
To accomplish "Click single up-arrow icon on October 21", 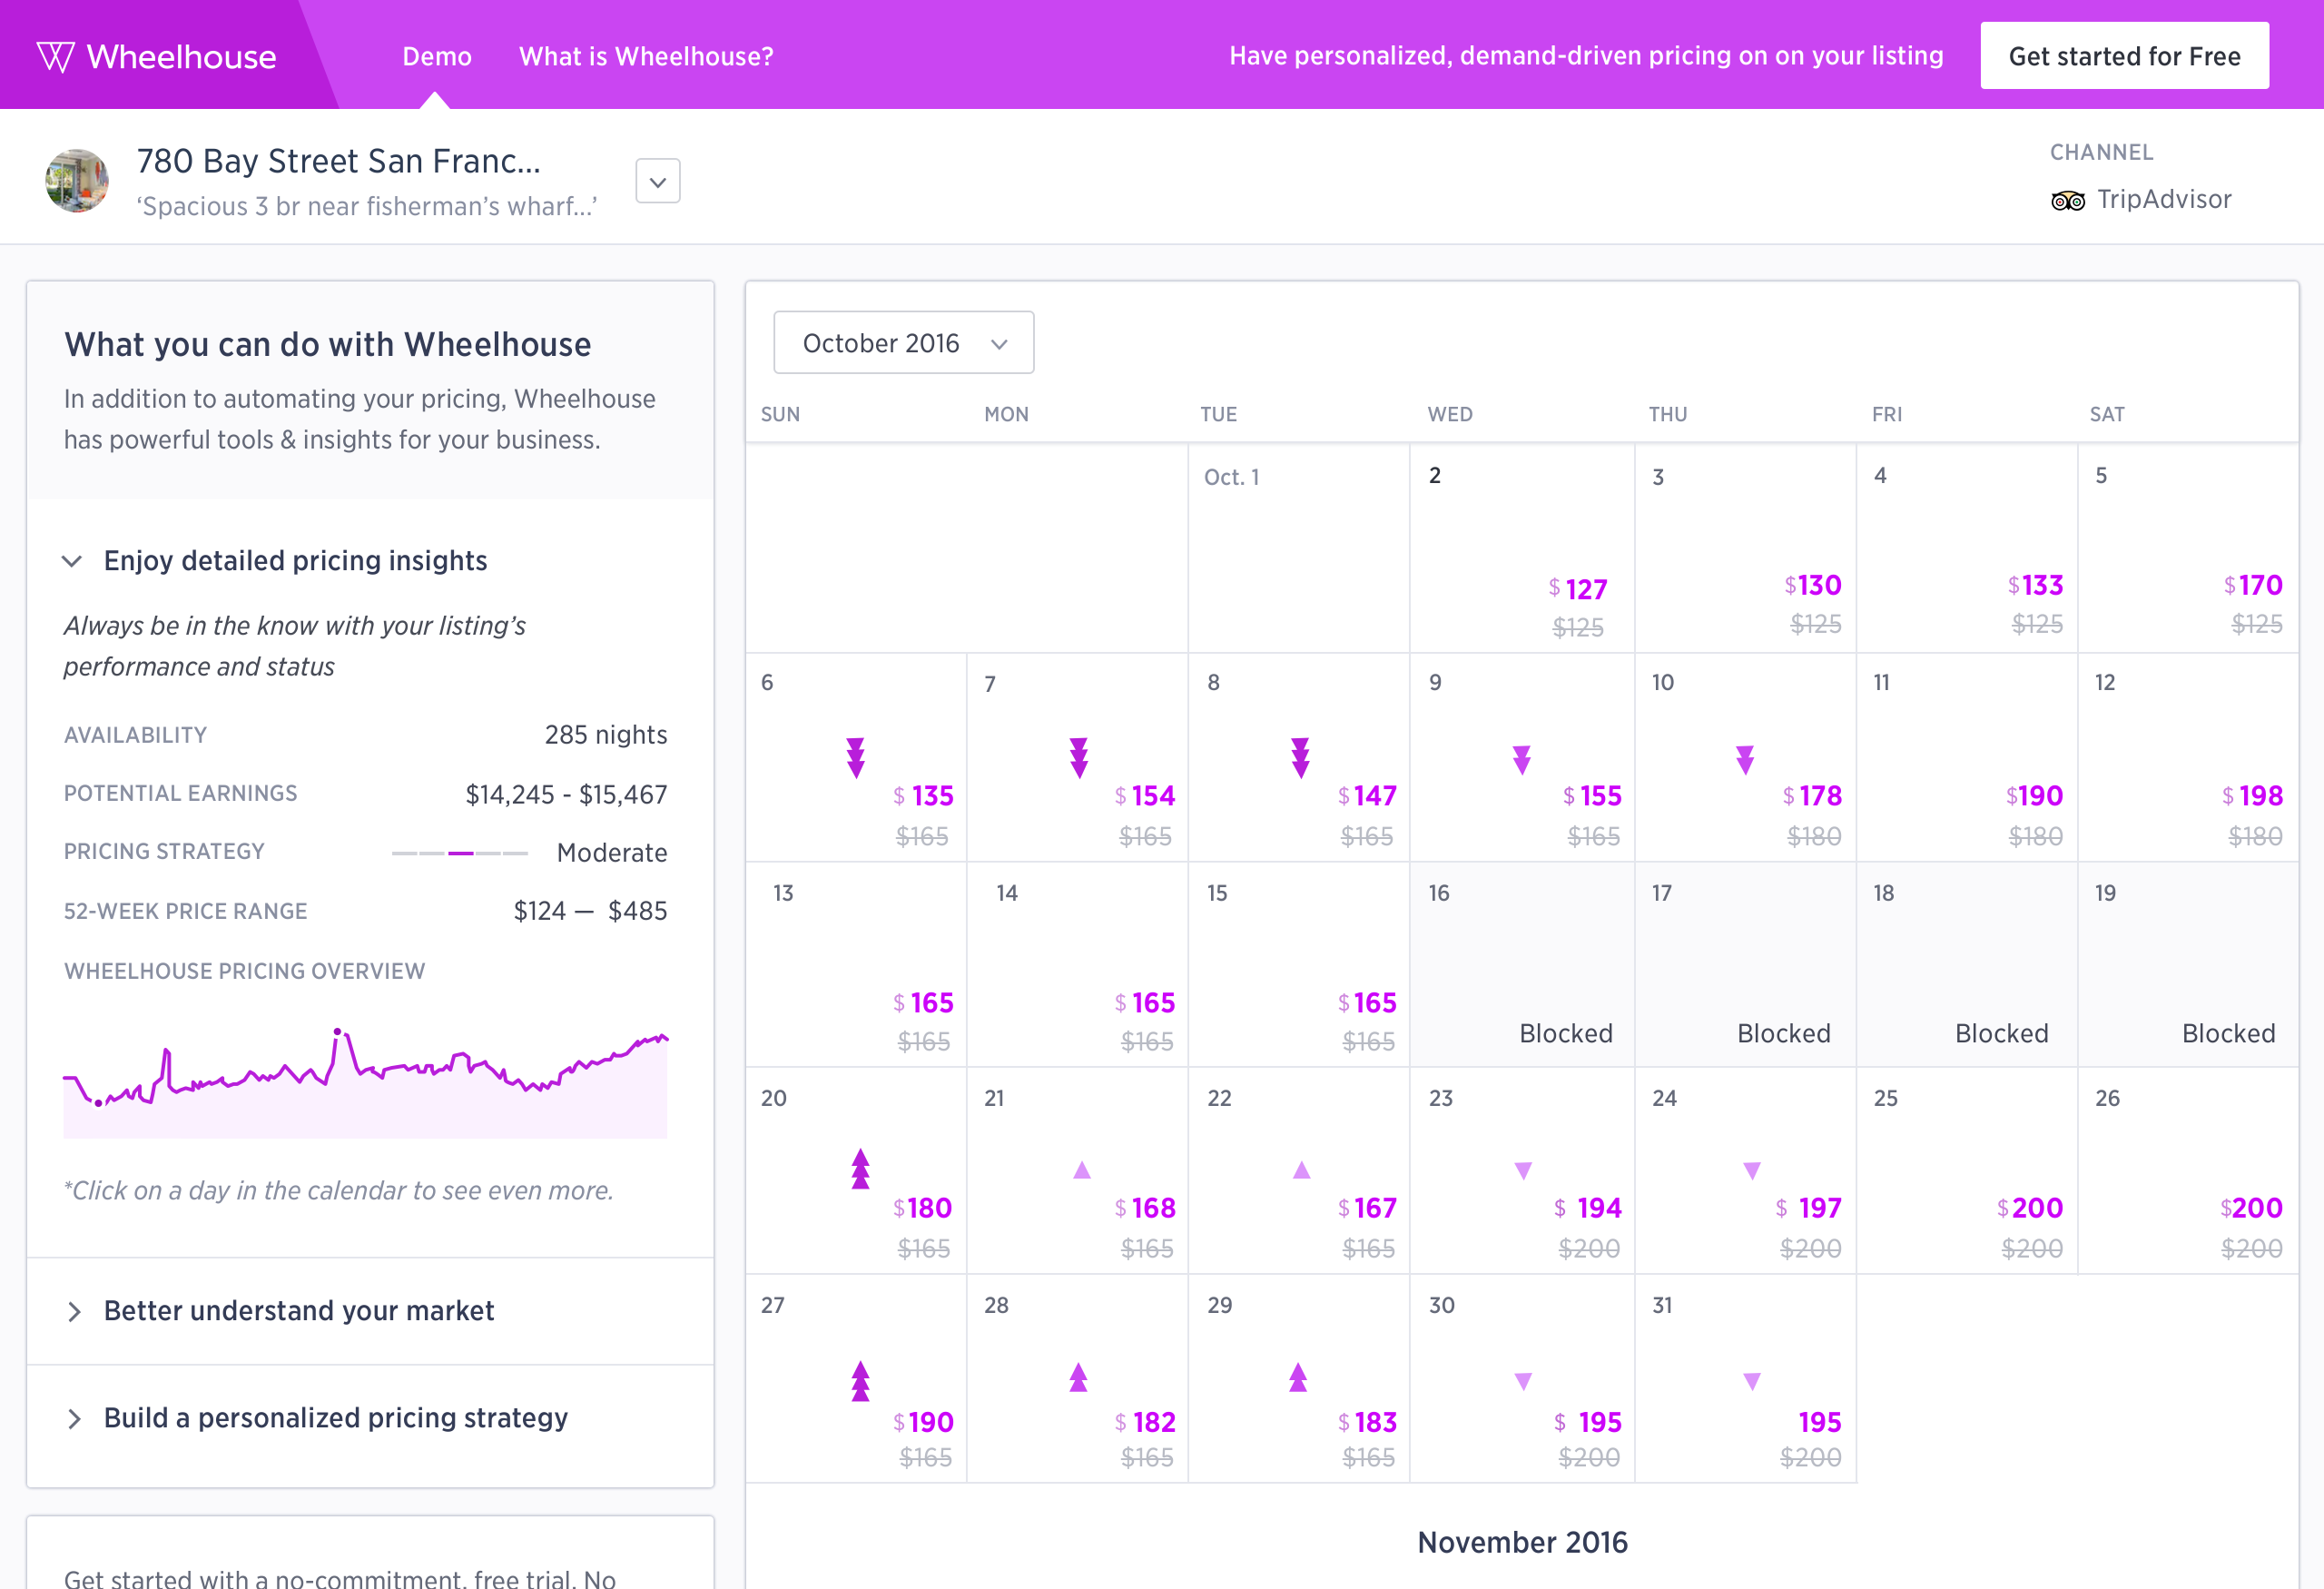I will (1081, 1170).
